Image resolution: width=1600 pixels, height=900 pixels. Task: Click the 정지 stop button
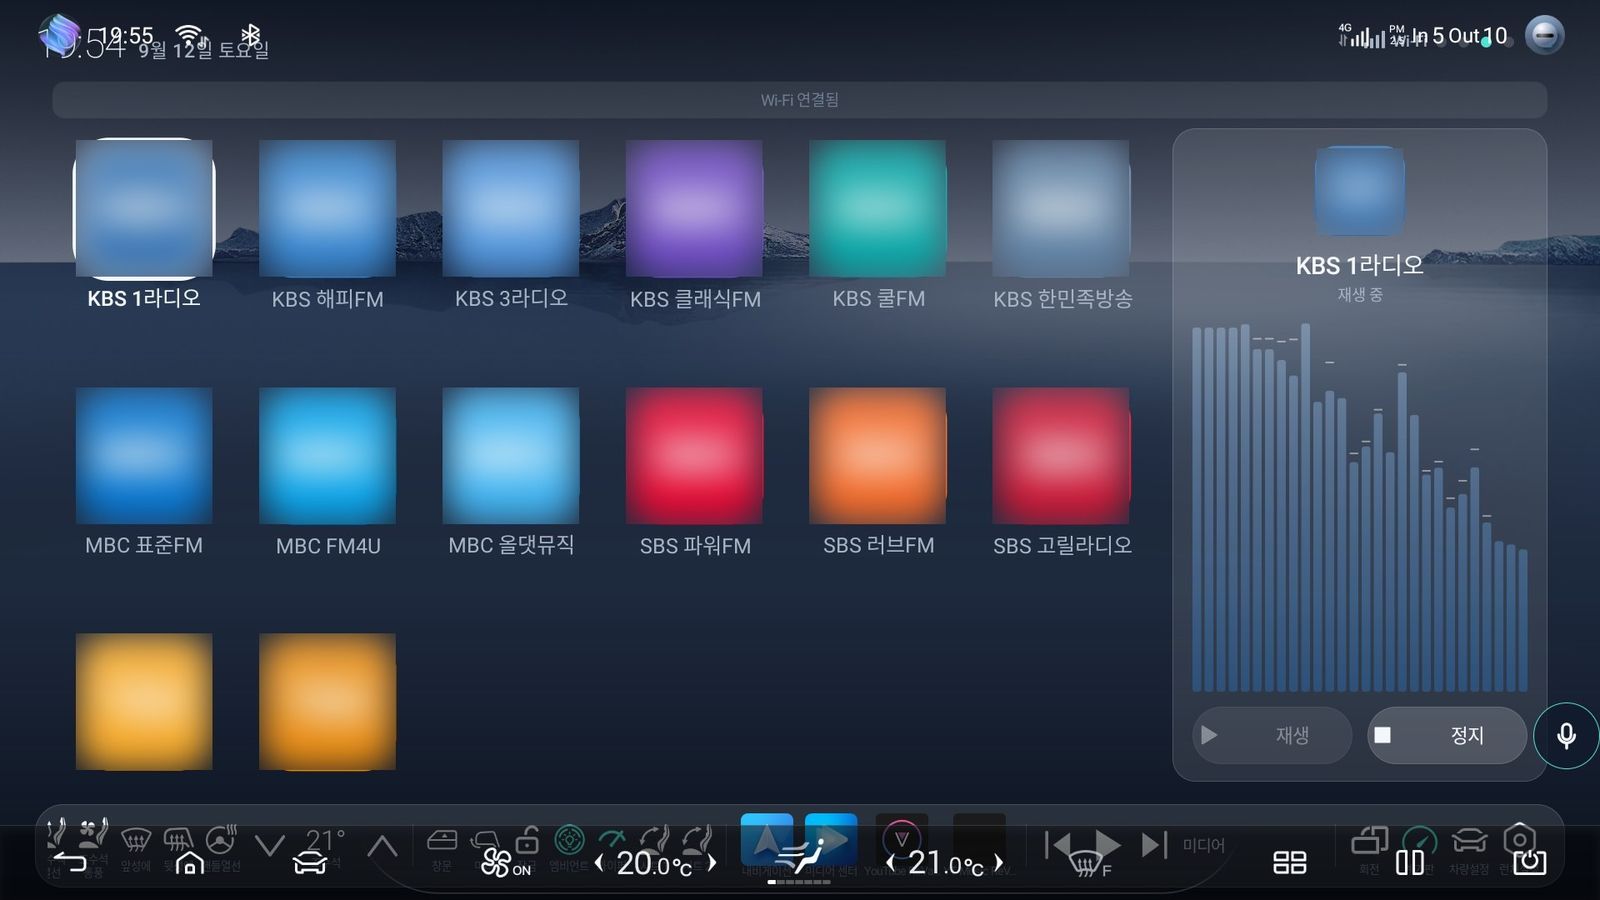pos(1447,735)
